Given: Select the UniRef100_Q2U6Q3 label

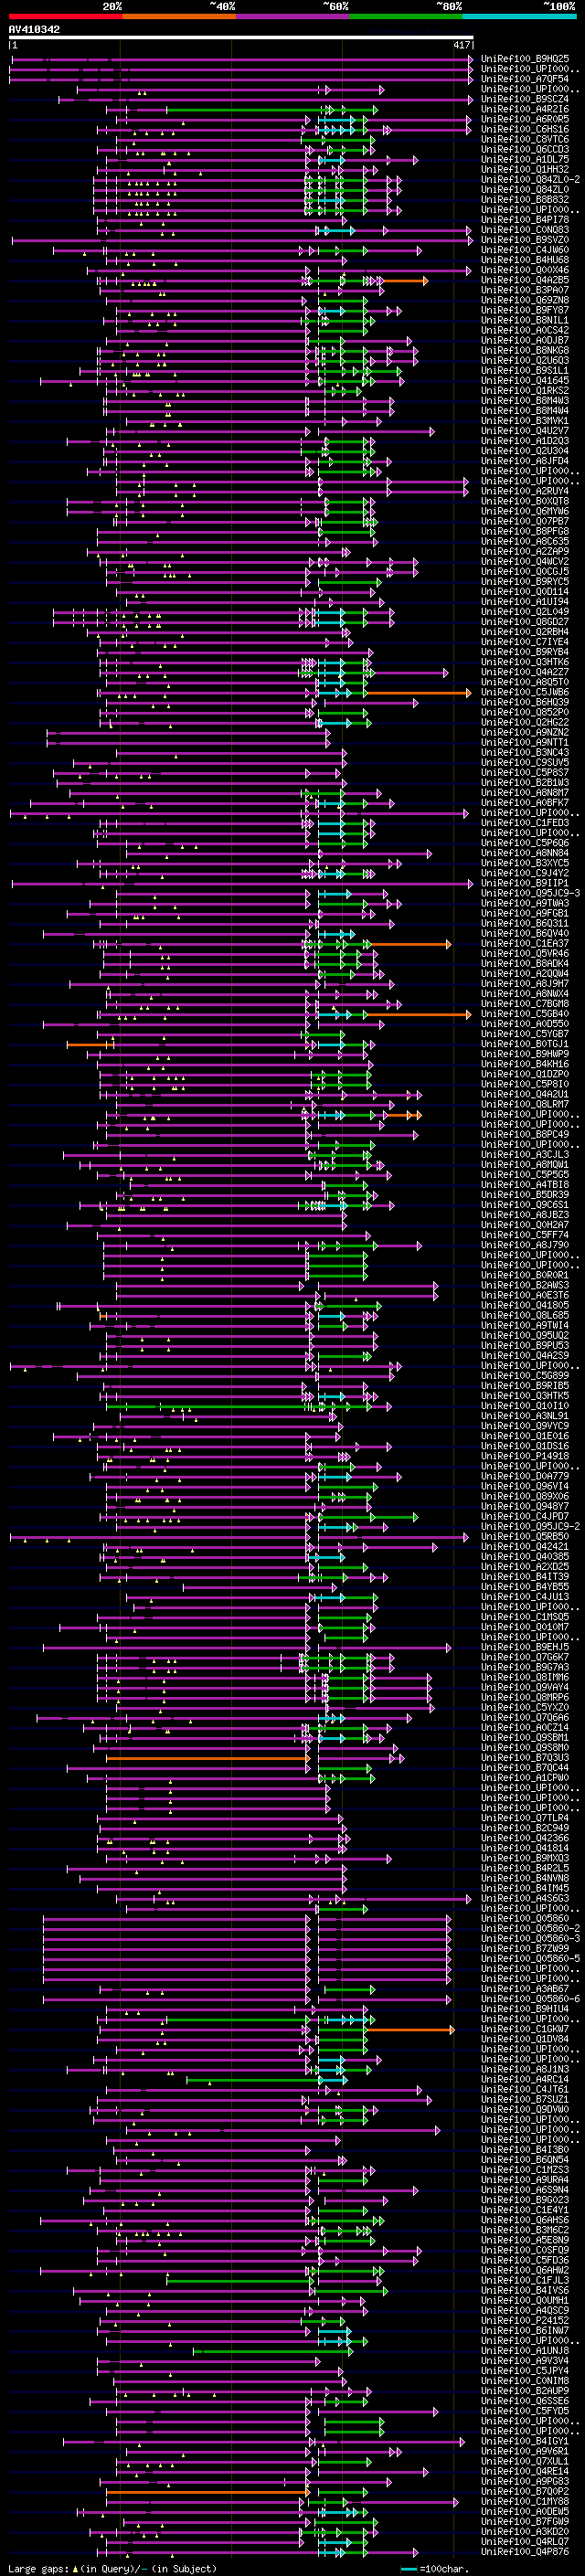Looking at the screenshot, I should click(x=525, y=360).
